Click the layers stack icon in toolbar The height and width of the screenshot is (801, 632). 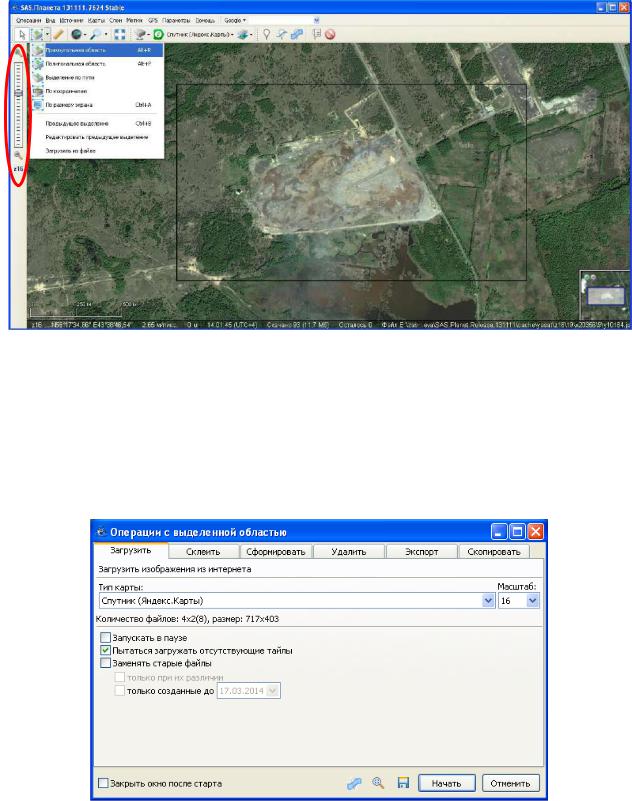243,34
